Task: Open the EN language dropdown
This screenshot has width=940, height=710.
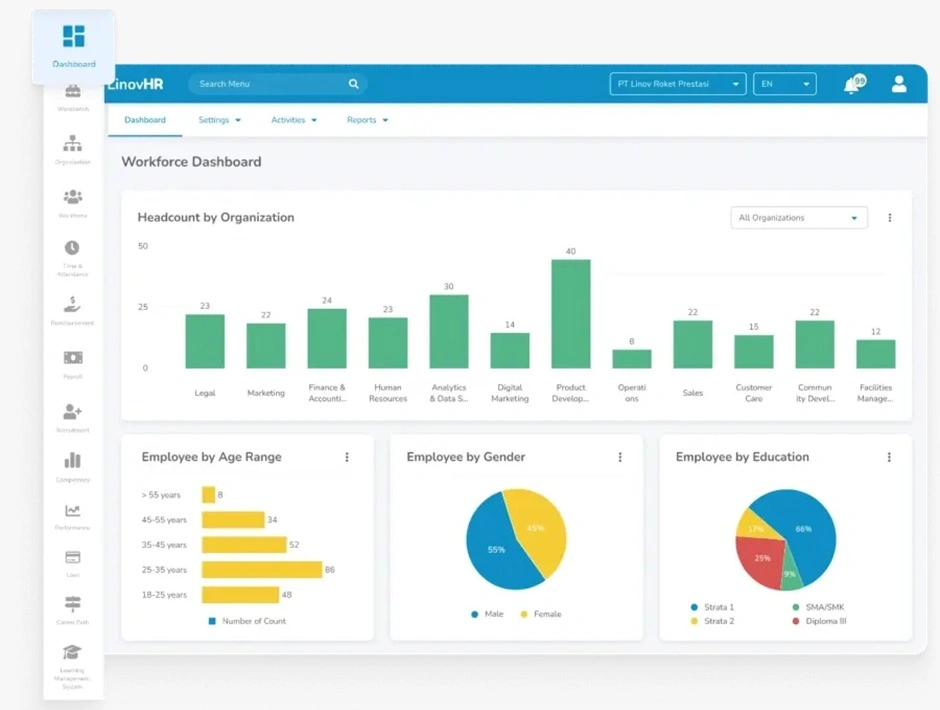Action: click(784, 84)
